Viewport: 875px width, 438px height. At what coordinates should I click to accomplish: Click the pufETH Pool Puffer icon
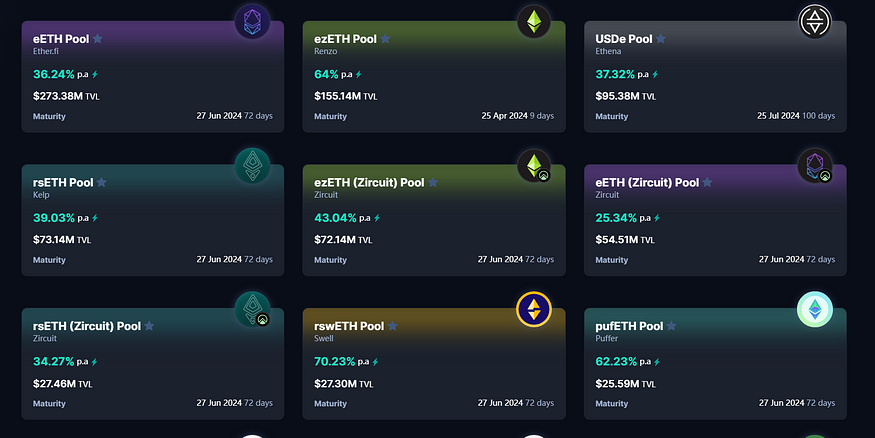(x=816, y=310)
